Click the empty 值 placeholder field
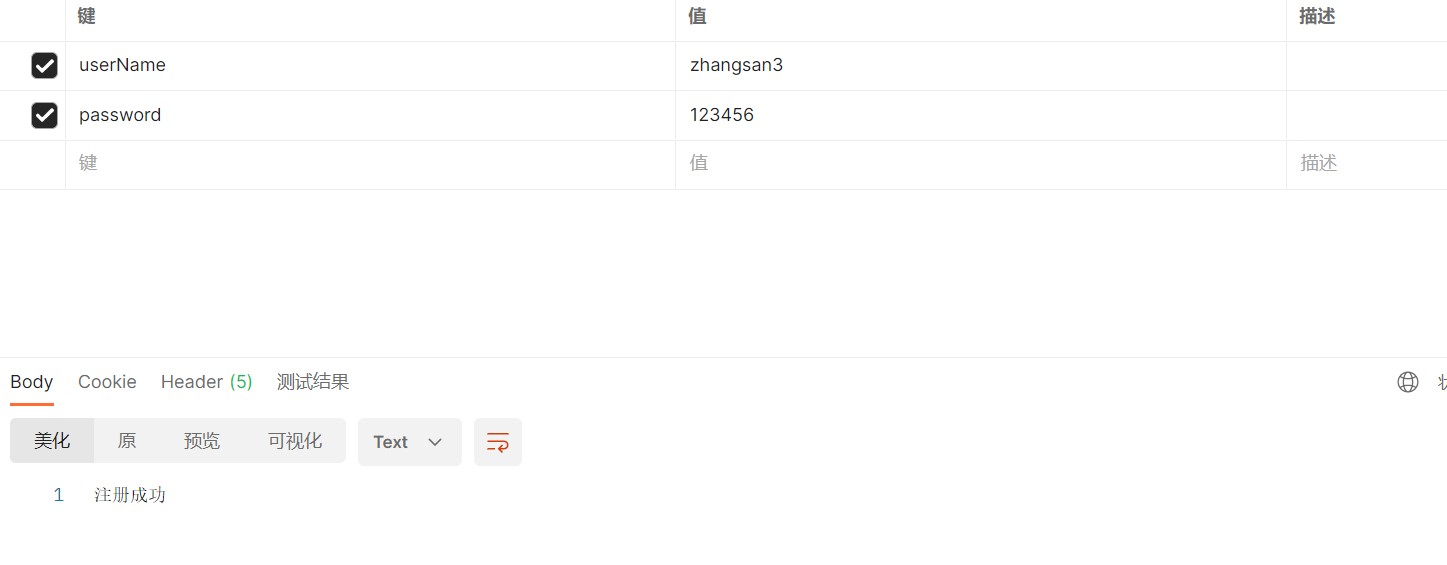Image resolution: width=1447 pixels, height=565 pixels. click(x=981, y=164)
